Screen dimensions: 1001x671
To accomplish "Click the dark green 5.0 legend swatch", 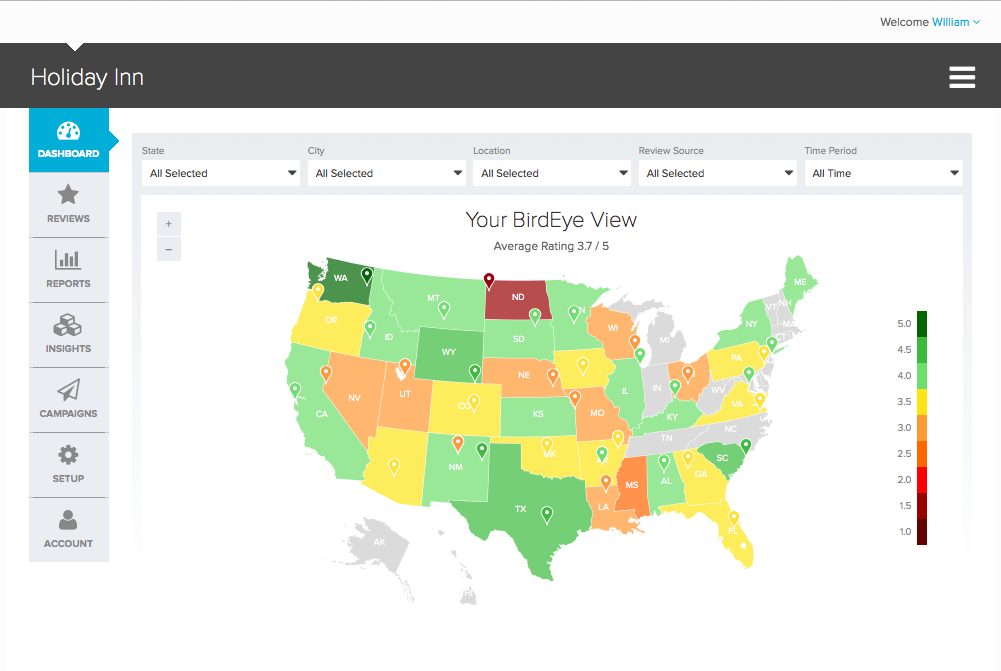I will [x=922, y=323].
